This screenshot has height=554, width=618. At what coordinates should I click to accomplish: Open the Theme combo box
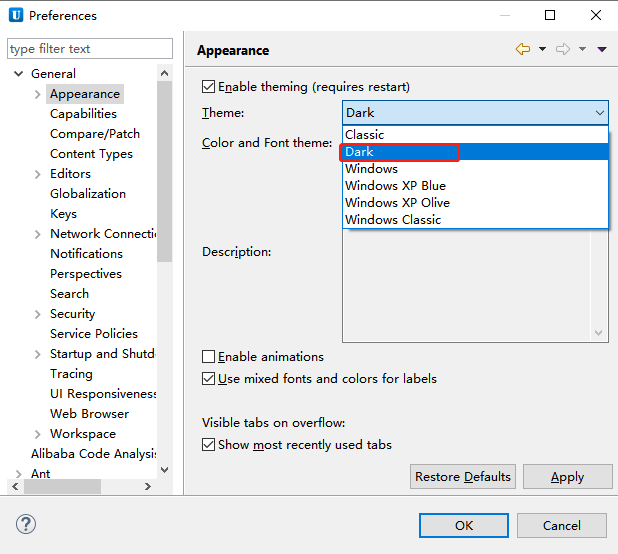click(x=475, y=113)
